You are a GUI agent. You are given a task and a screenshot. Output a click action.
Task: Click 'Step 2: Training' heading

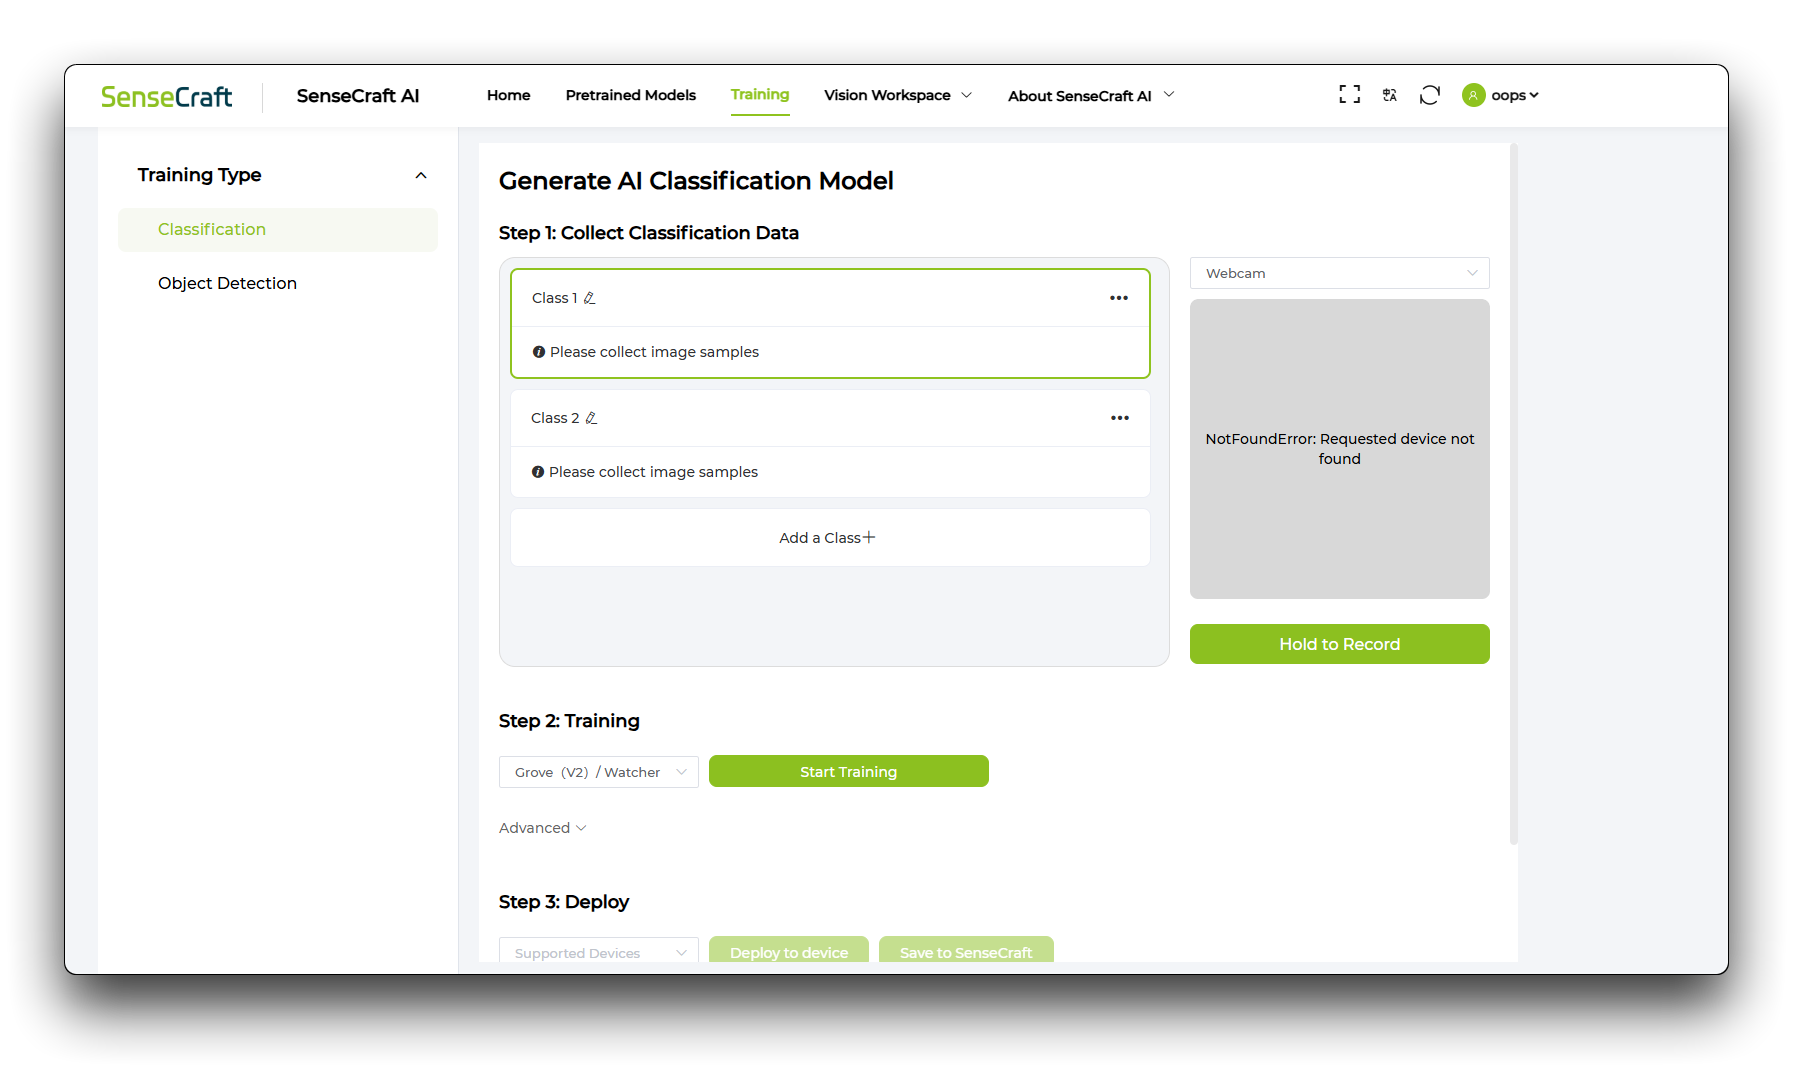click(x=569, y=721)
